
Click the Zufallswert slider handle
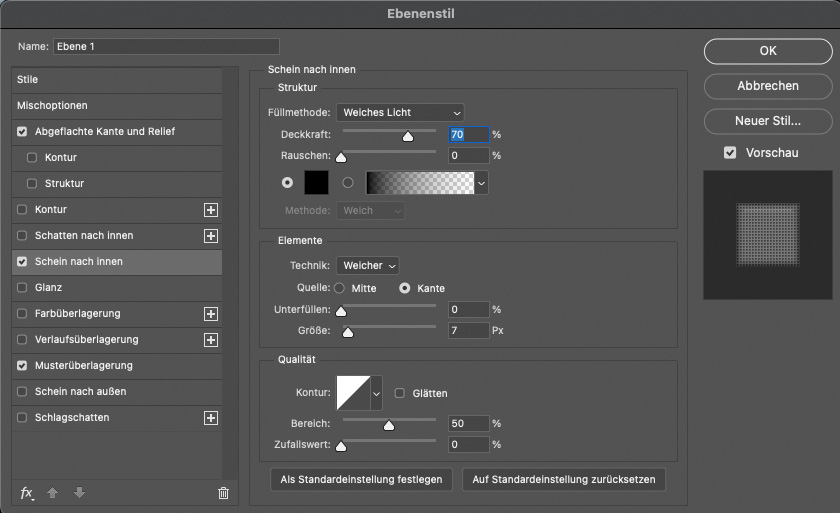[x=341, y=446]
